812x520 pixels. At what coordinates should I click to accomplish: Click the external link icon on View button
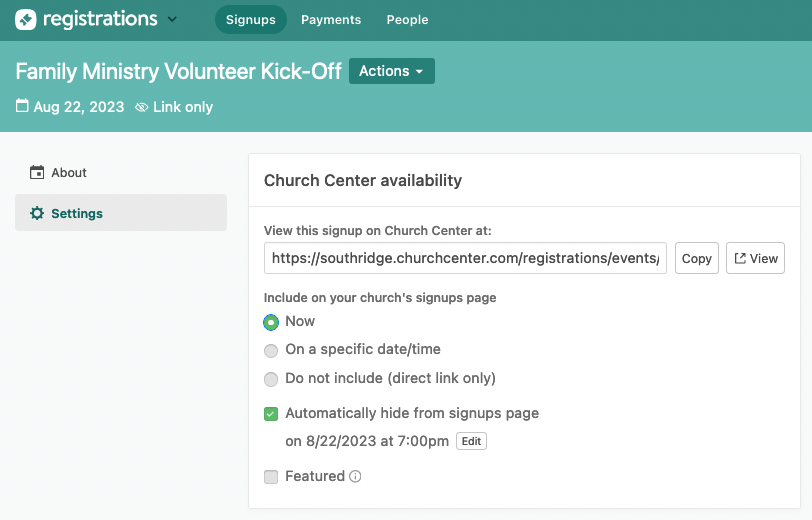coord(740,258)
